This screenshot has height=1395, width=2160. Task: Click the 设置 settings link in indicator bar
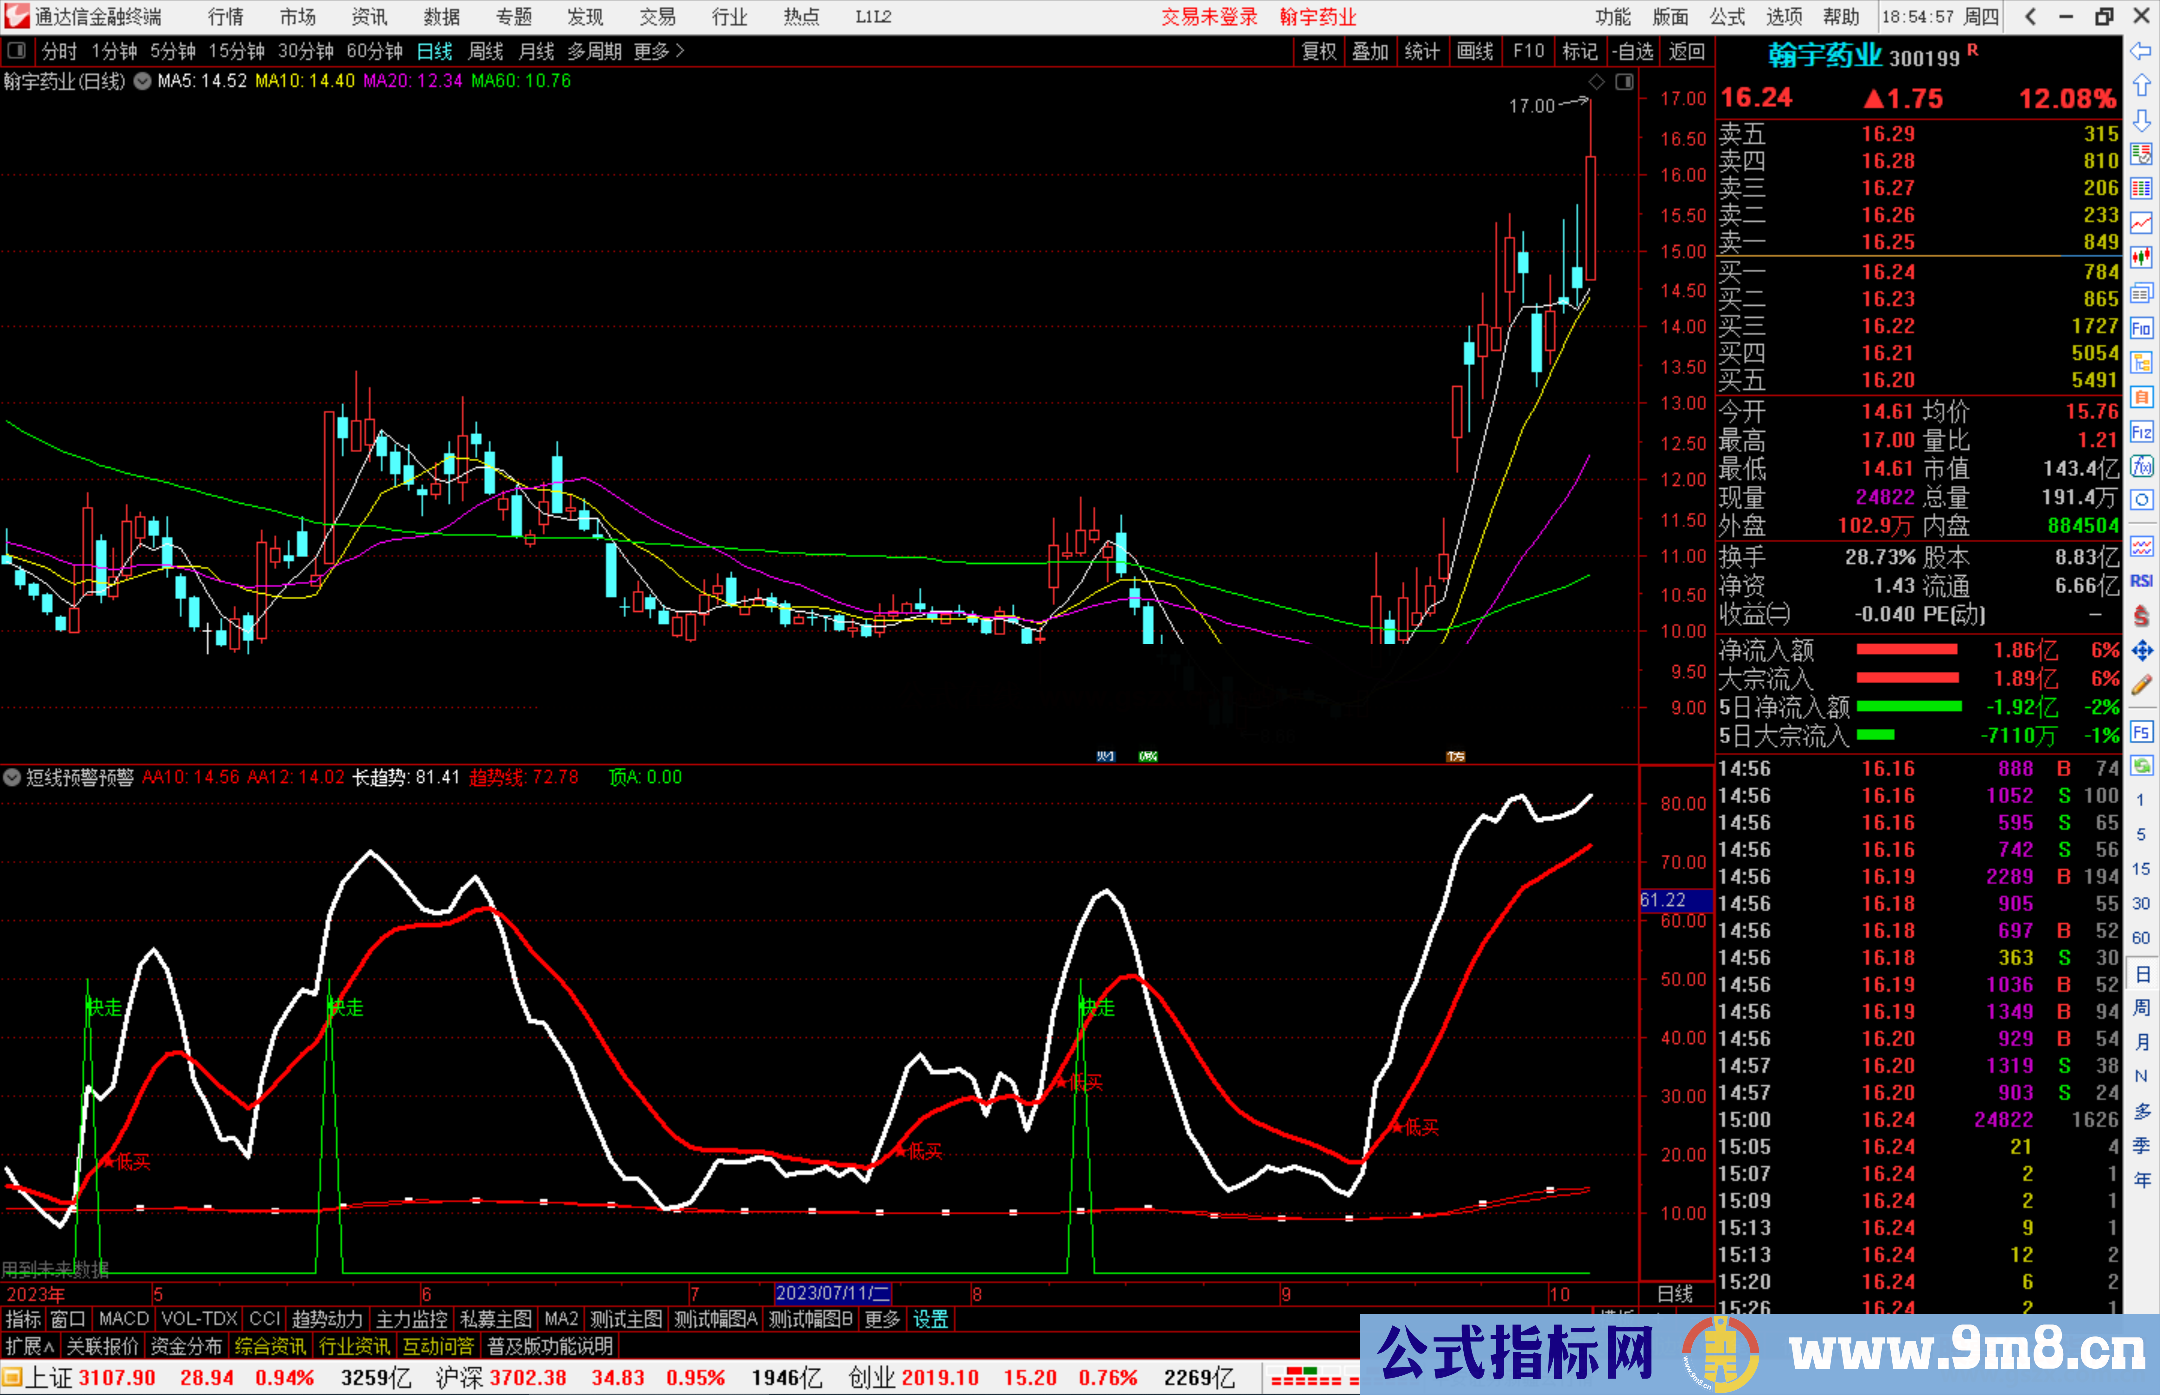click(930, 1319)
